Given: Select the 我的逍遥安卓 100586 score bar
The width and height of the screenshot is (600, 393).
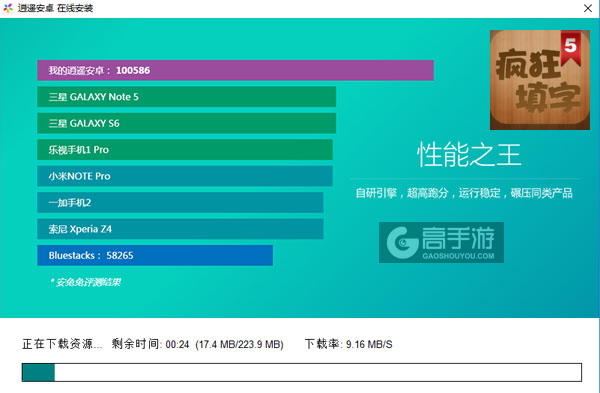Looking at the screenshot, I should coord(235,70).
